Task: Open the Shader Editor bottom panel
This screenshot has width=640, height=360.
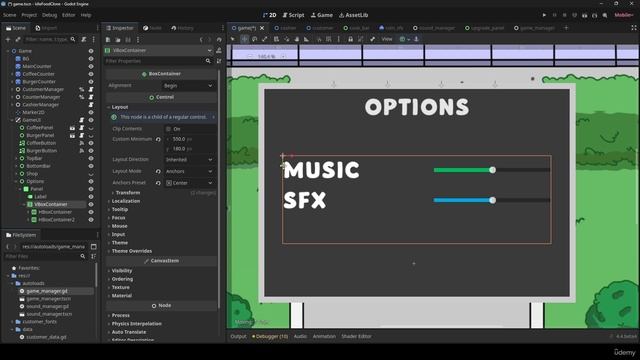Action: tap(356, 337)
